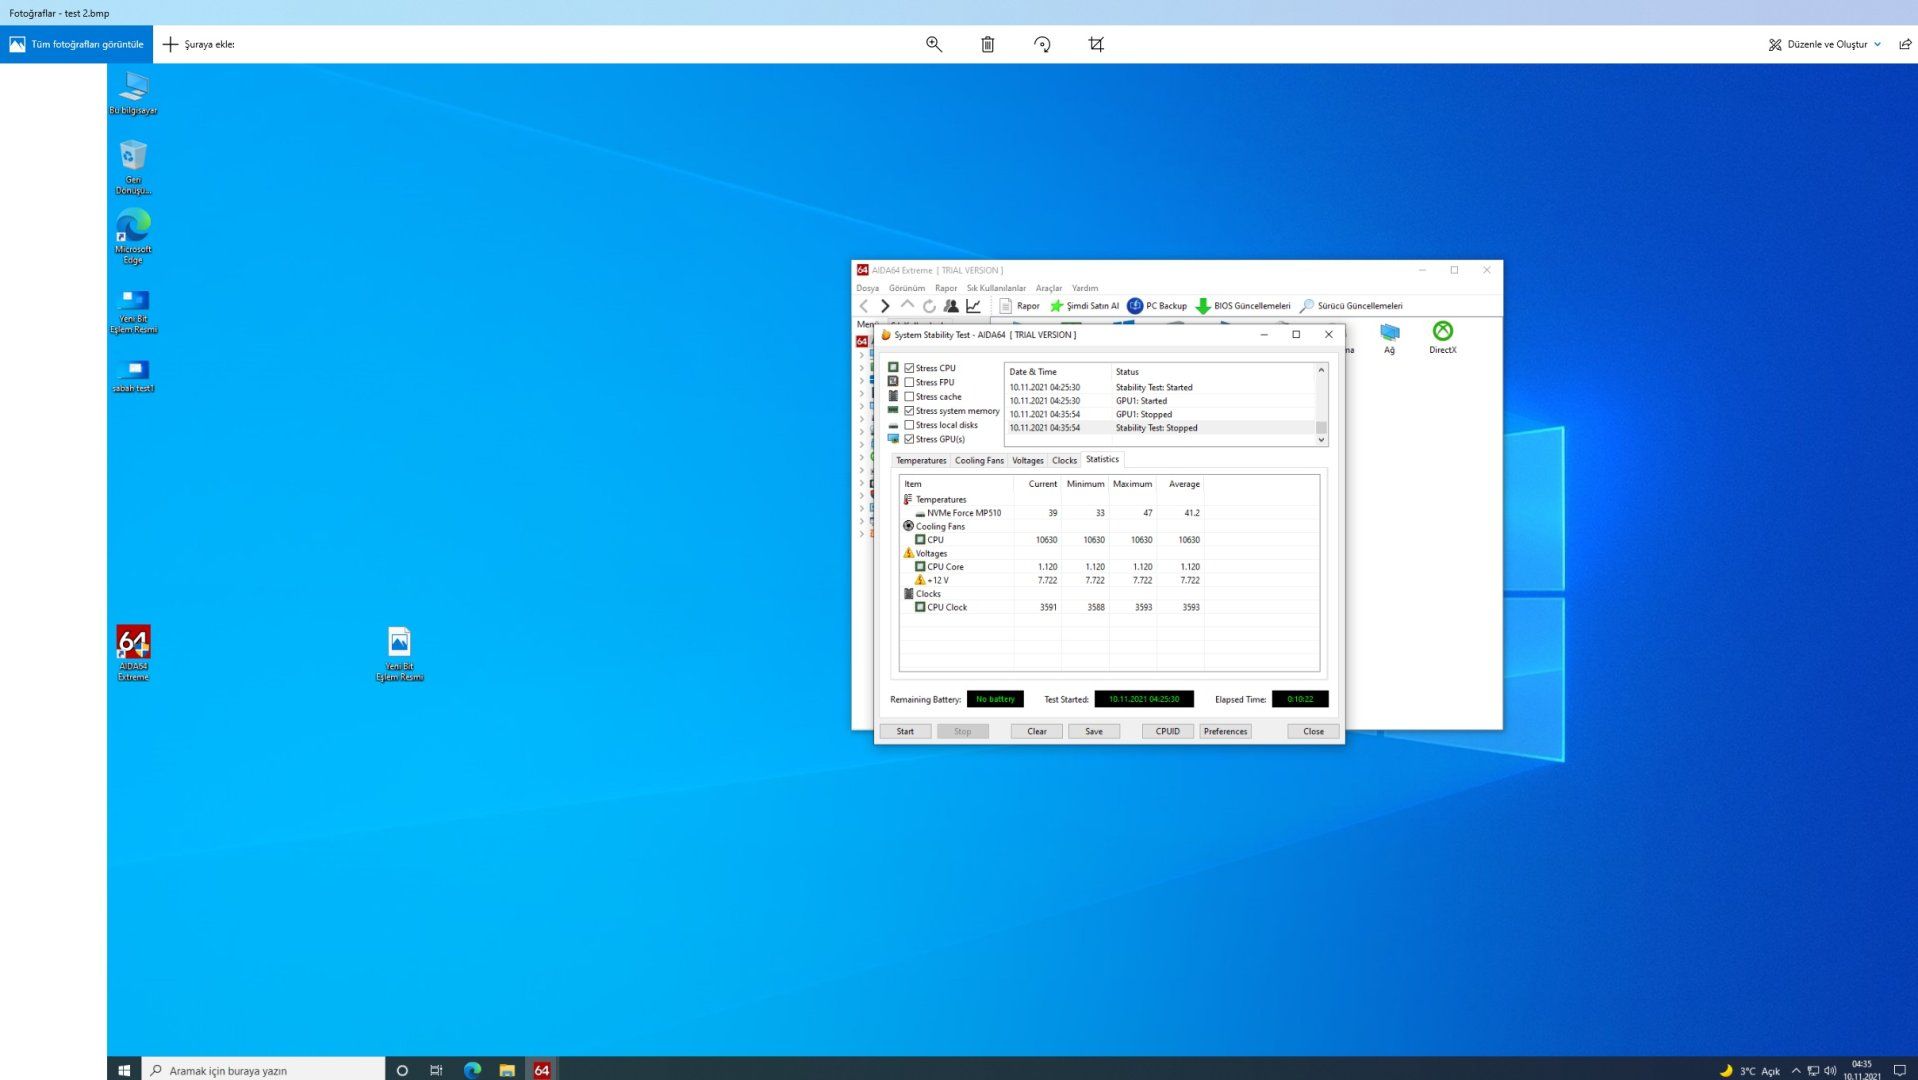Click the Close button in Stability Test
1918x1080 pixels.
(x=1313, y=731)
